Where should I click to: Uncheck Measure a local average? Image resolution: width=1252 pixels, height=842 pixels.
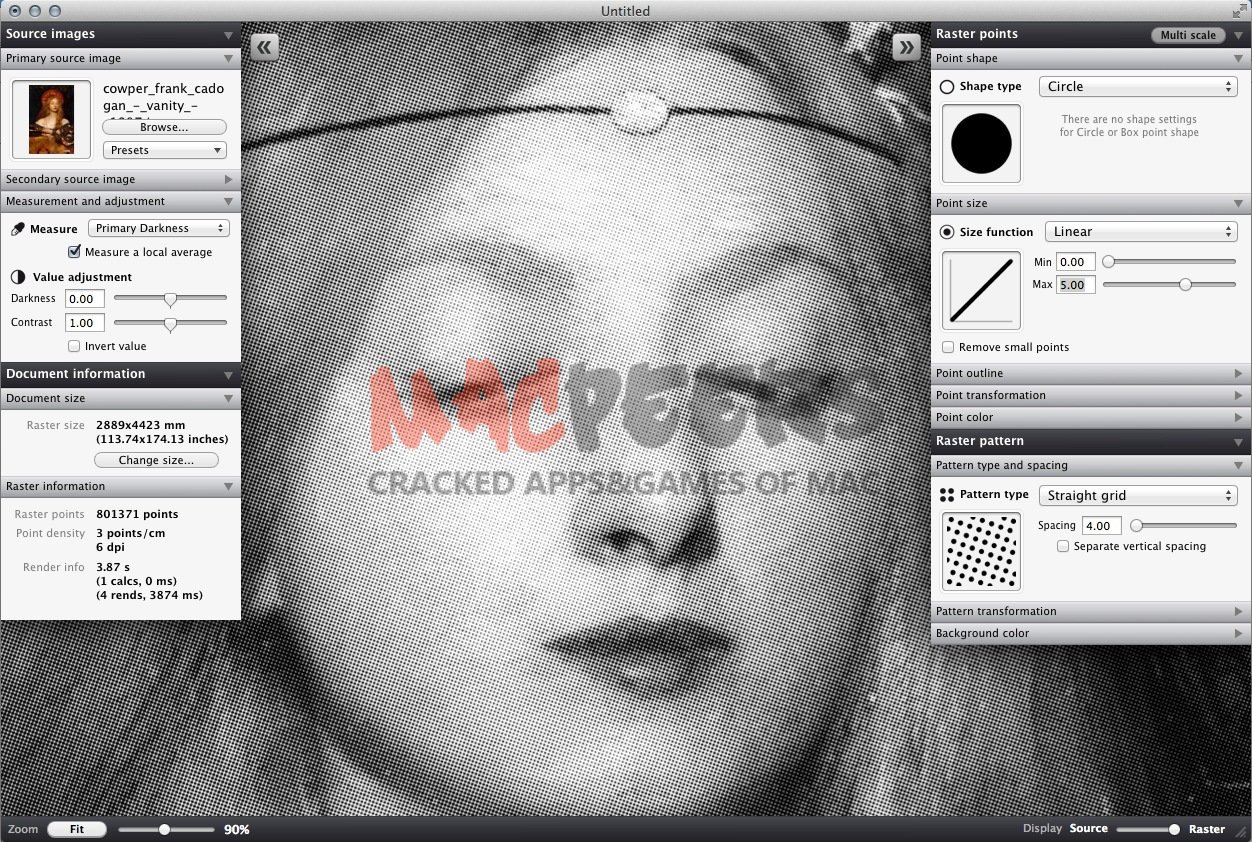(x=74, y=252)
